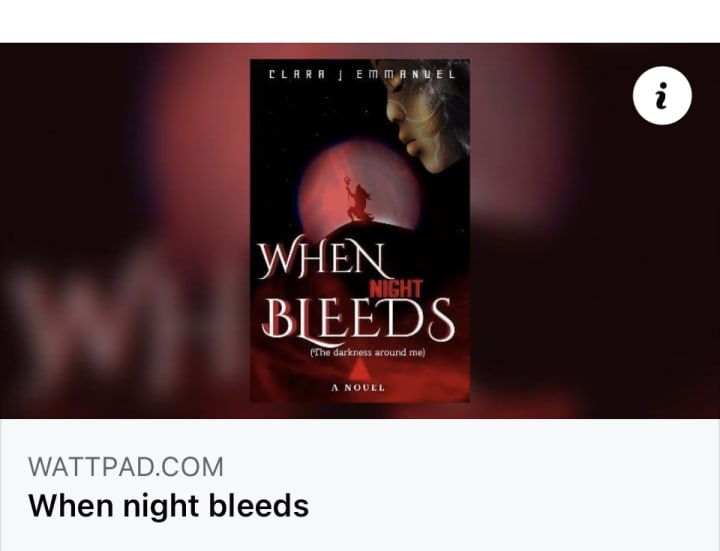Viewport: 720px width, 551px height.
Task: Click the large 'BLEEDS' title text
Action: tap(359, 320)
